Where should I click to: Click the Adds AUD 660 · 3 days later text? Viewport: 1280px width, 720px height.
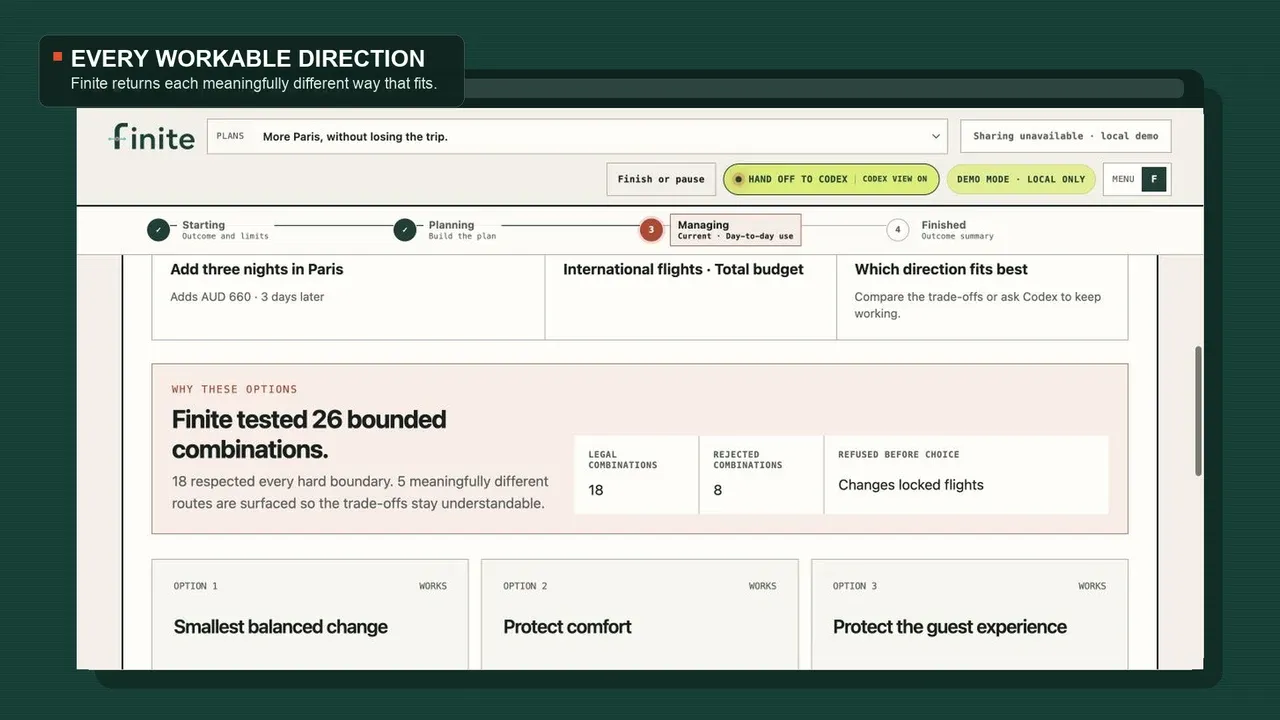(247, 297)
